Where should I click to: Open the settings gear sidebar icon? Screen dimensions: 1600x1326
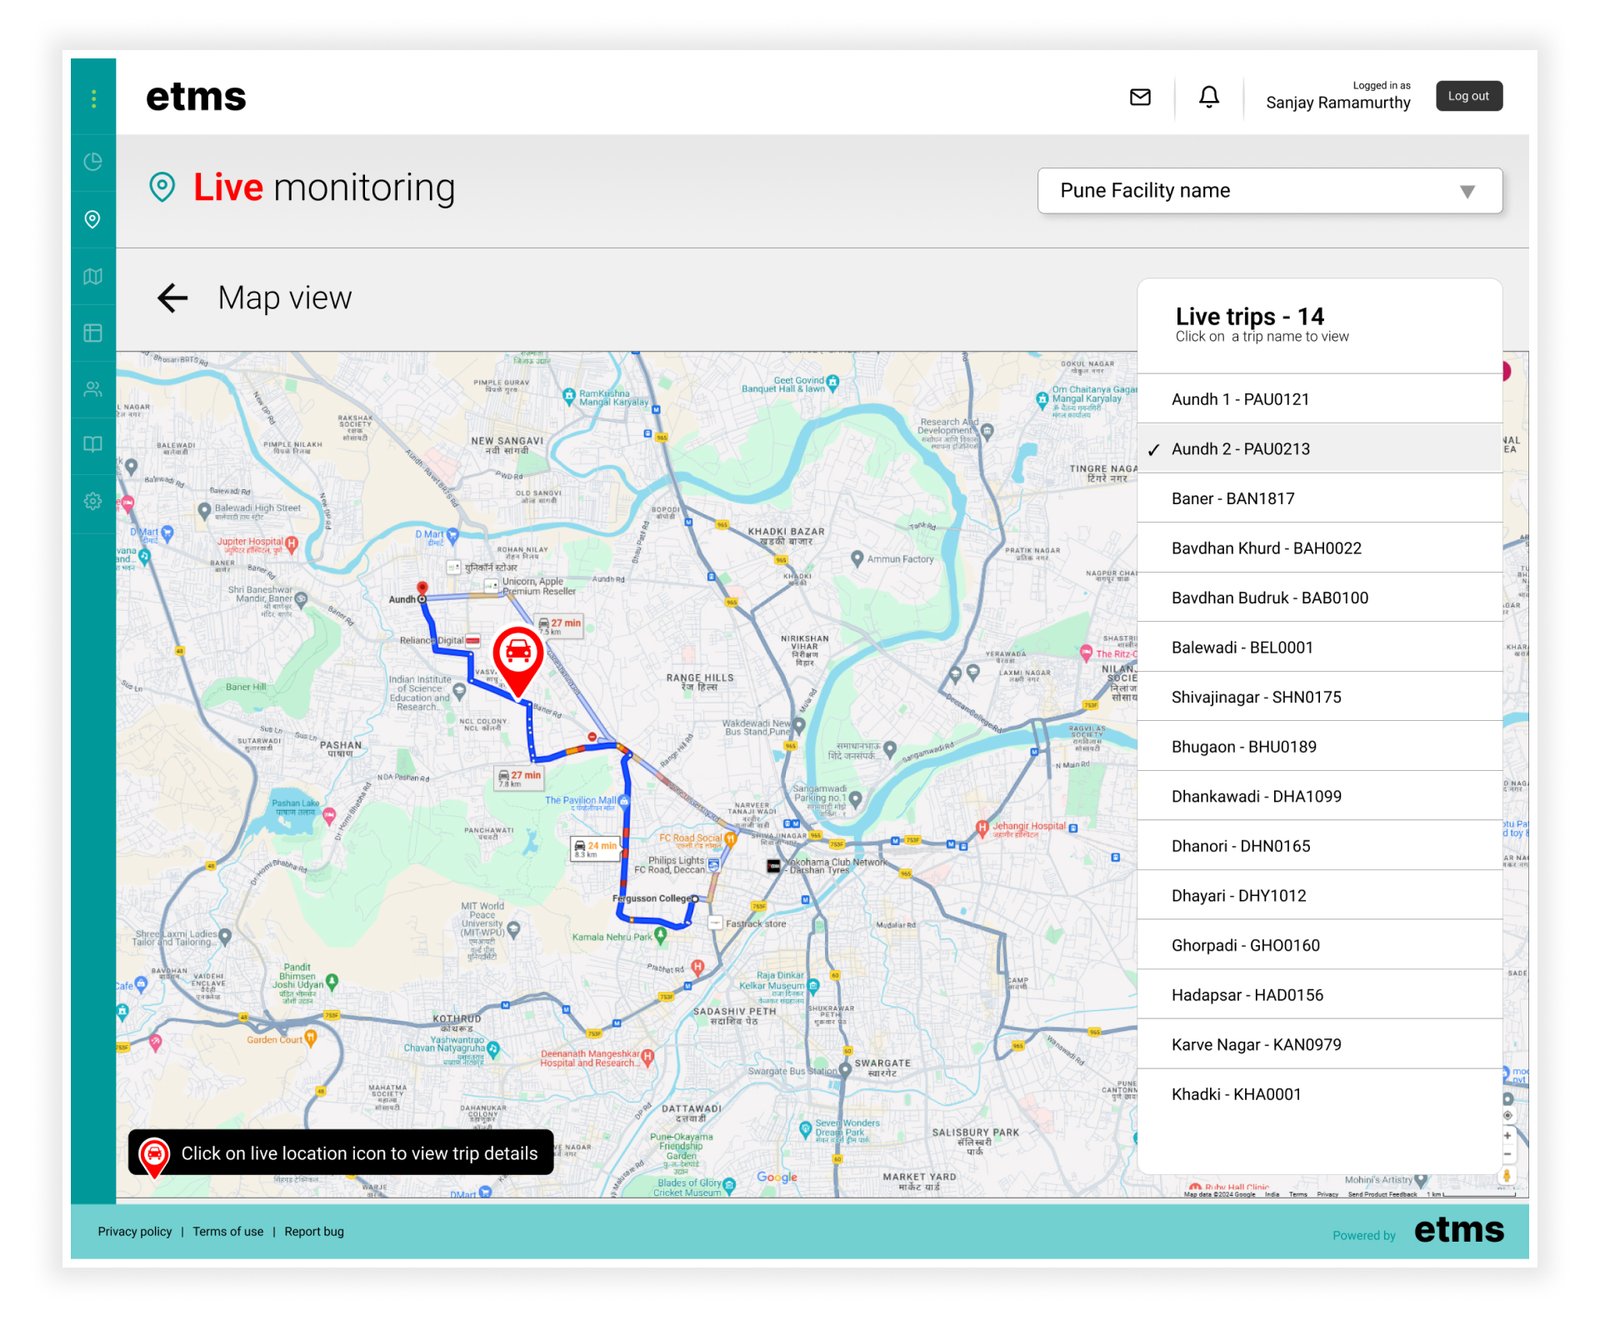point(93,501)
